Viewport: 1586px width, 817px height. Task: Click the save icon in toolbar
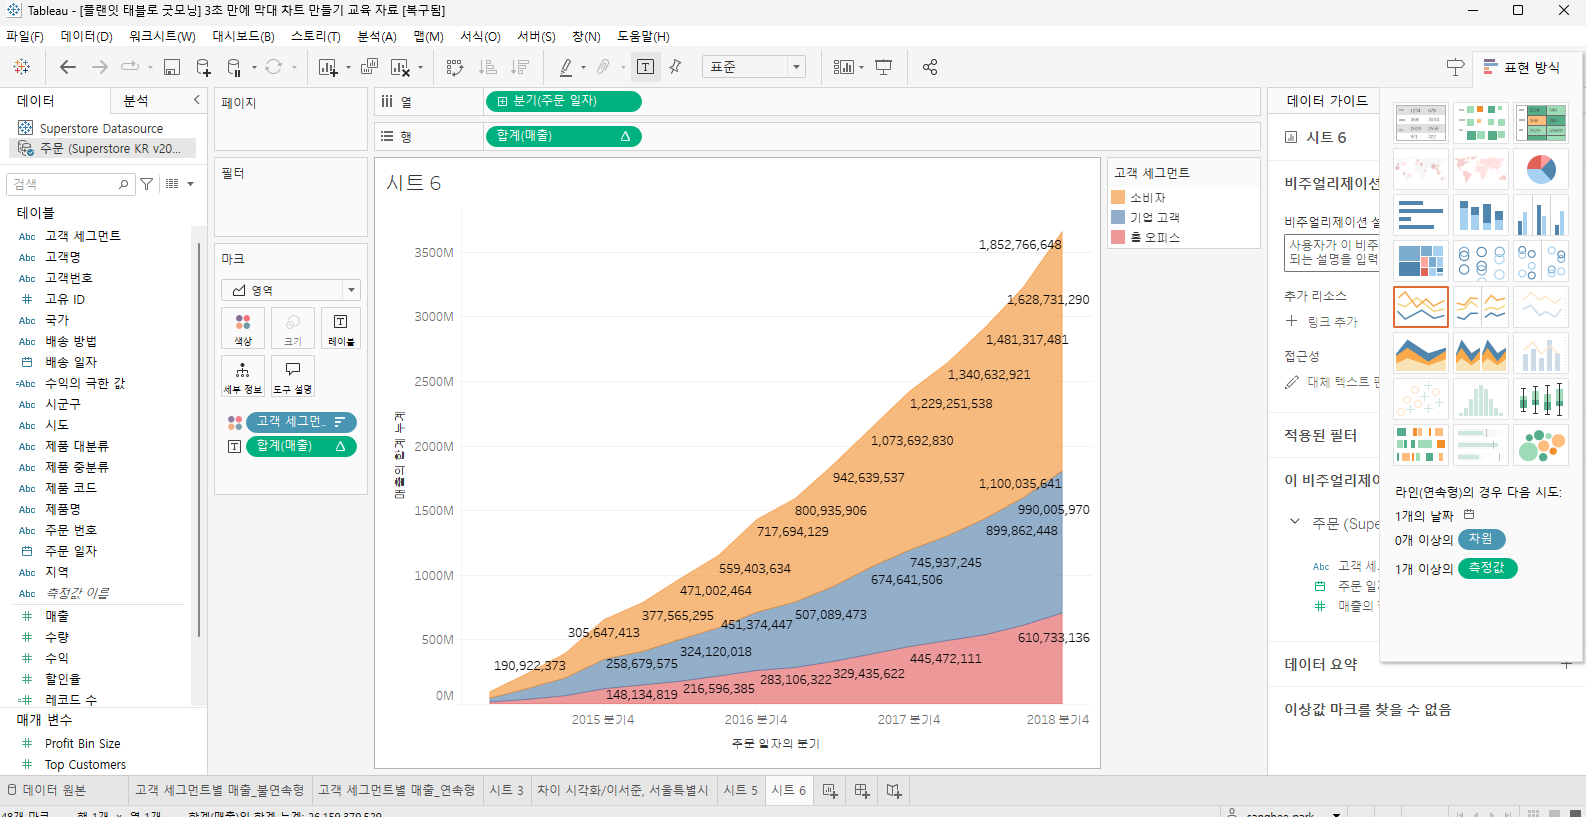point(172,67)
